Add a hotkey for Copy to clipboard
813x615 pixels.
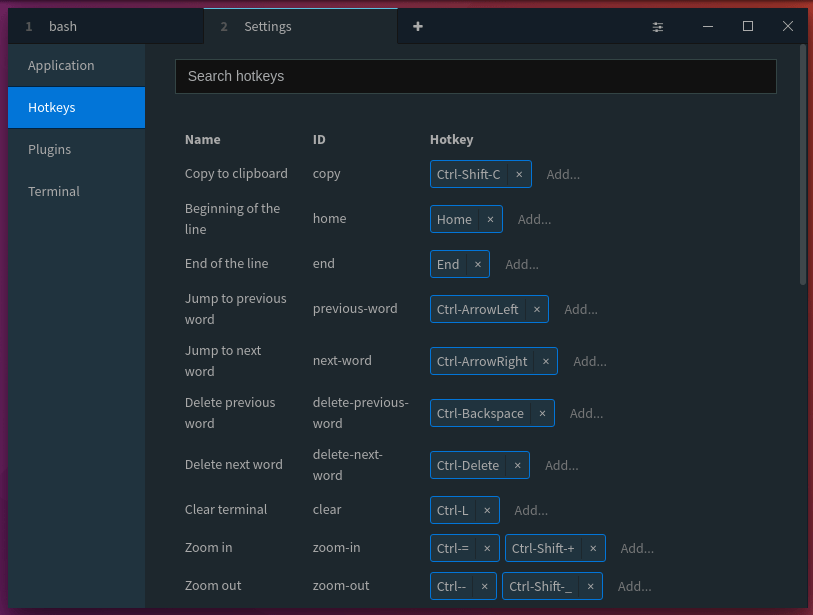click(563, 174)
